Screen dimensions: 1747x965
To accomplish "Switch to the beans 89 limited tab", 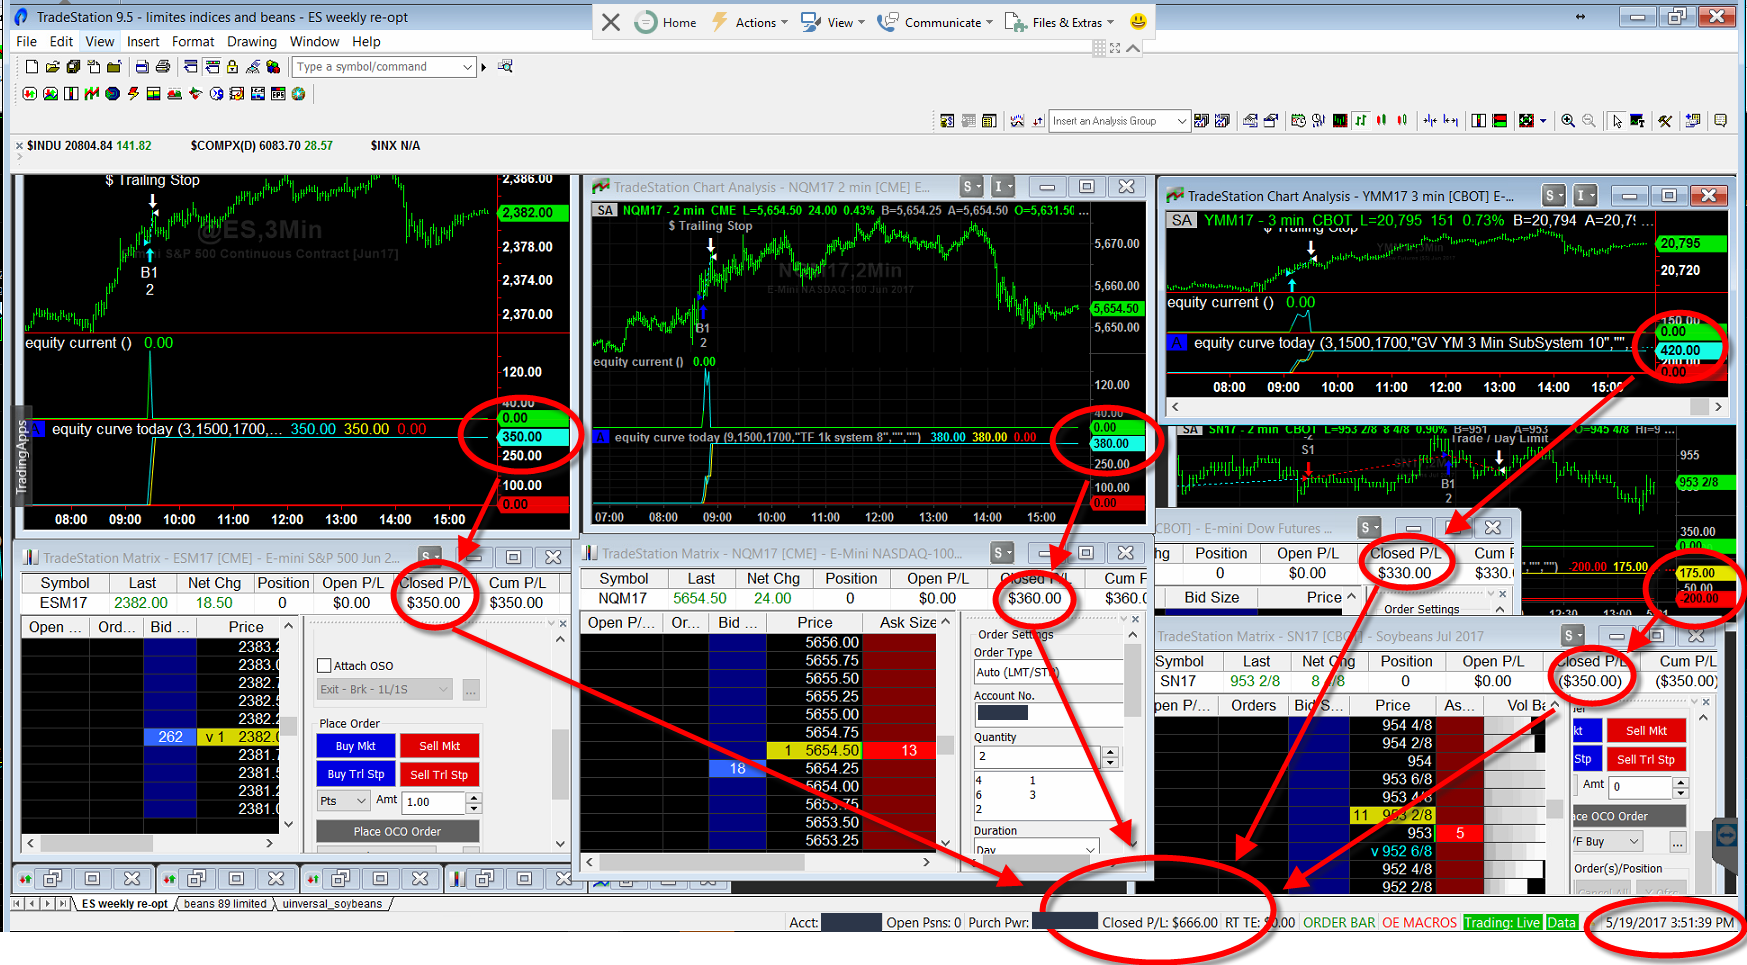I will coord(225,904).
